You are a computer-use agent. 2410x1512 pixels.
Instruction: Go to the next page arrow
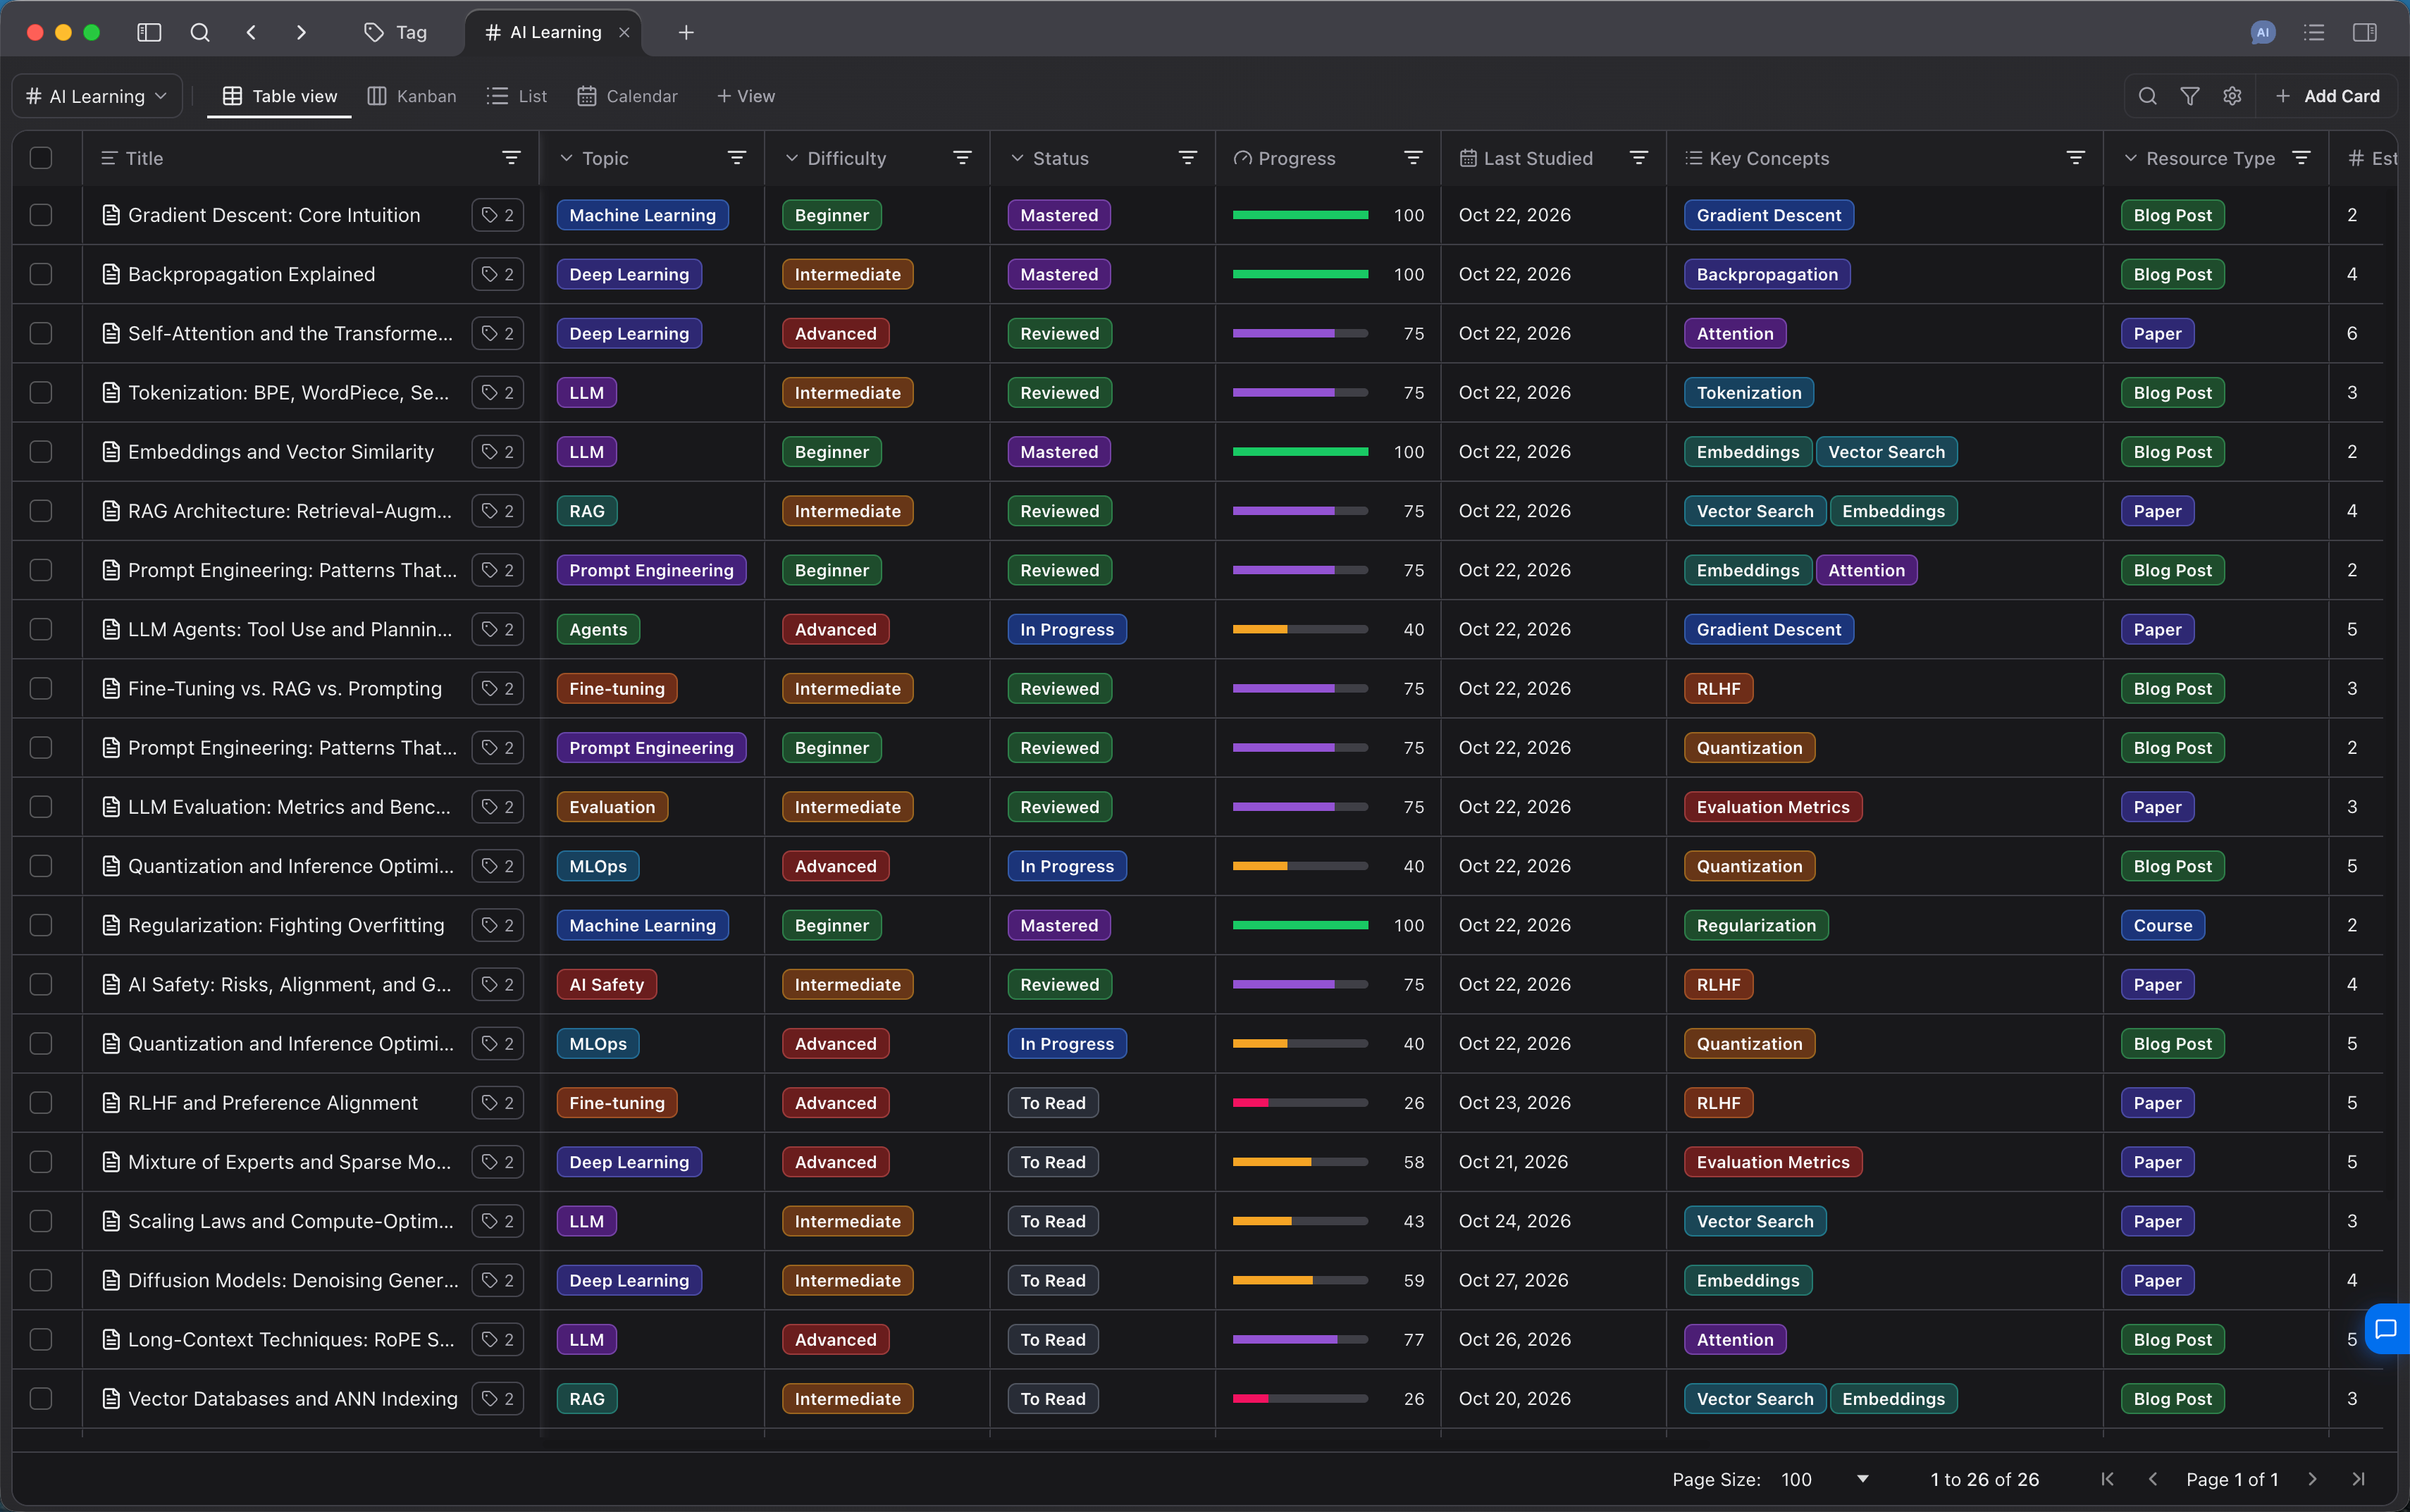pos(2312,1479)
